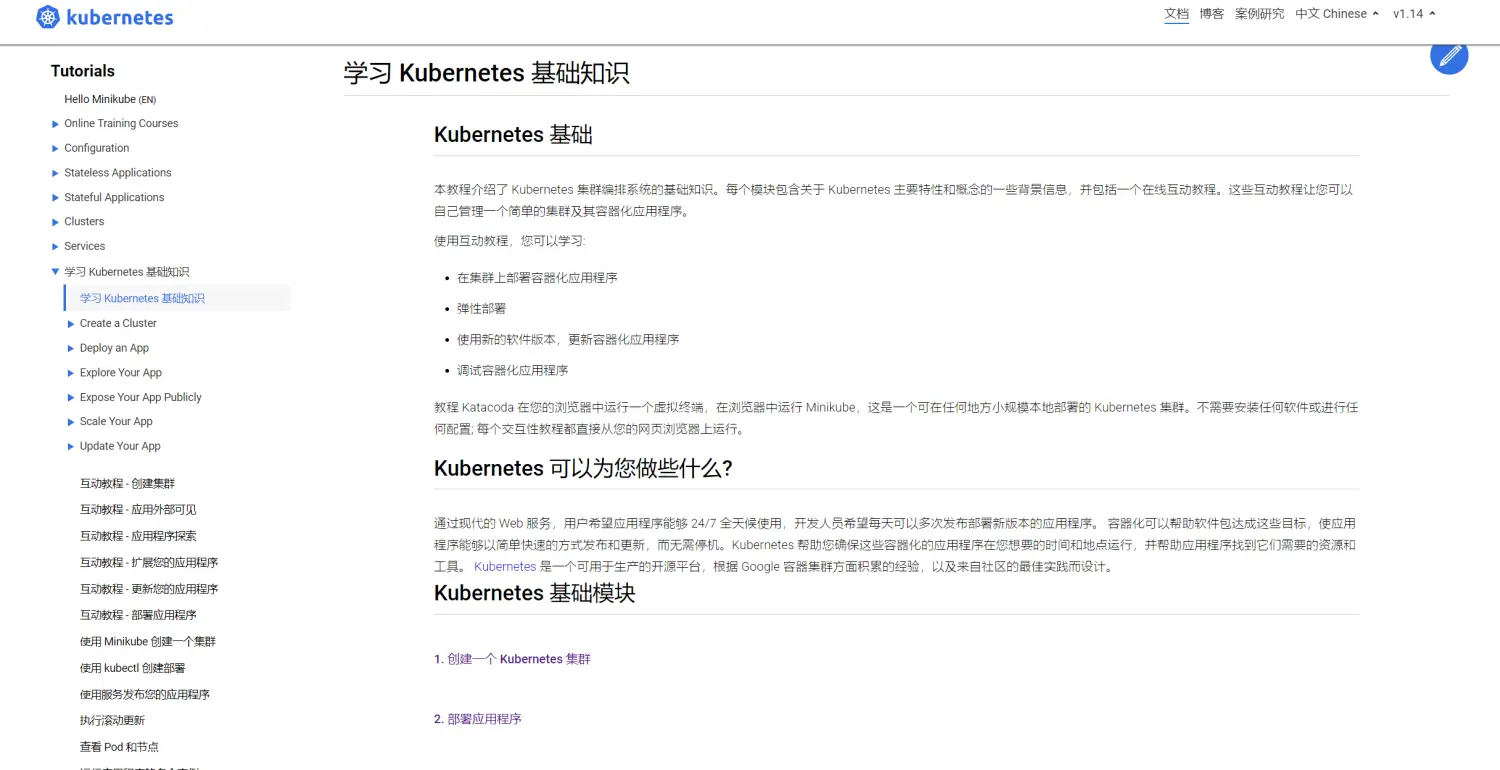Open module 1. 创建一个 Kubernetes 集群
The image size is (1500, 770).
[x=512, y=659]
